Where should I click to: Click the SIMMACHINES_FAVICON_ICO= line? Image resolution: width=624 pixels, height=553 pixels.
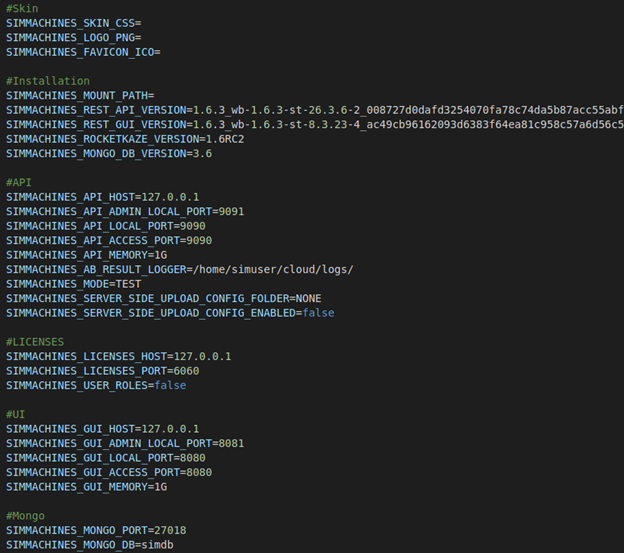(x=82, y=51)
